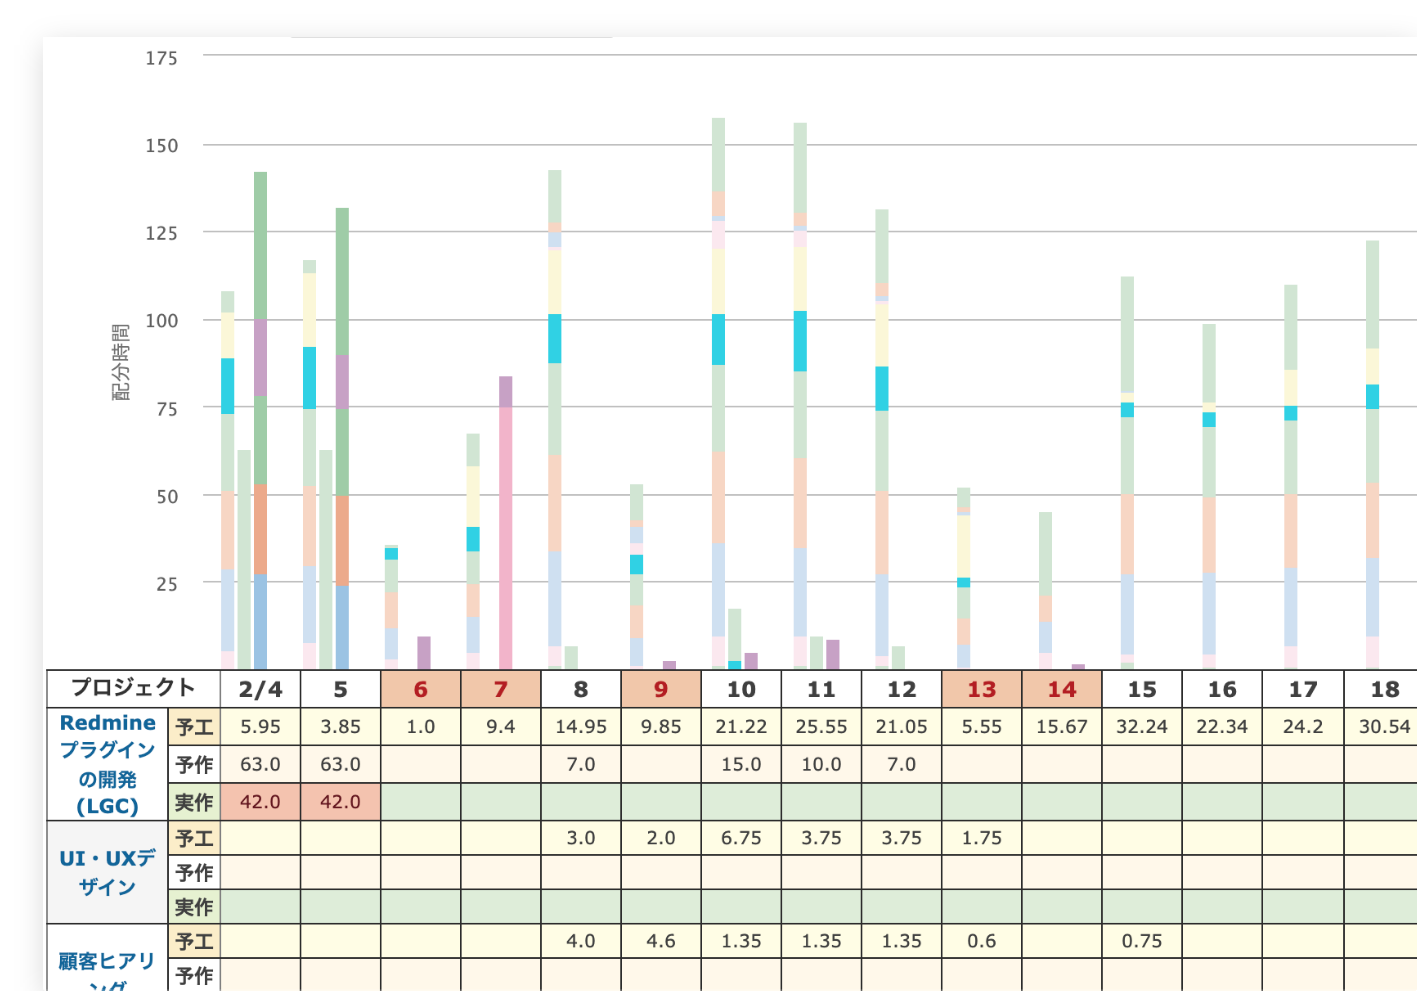Select the red holiday column header 6
Viewport: 1417px width, 991px height.
pos(420,689)
